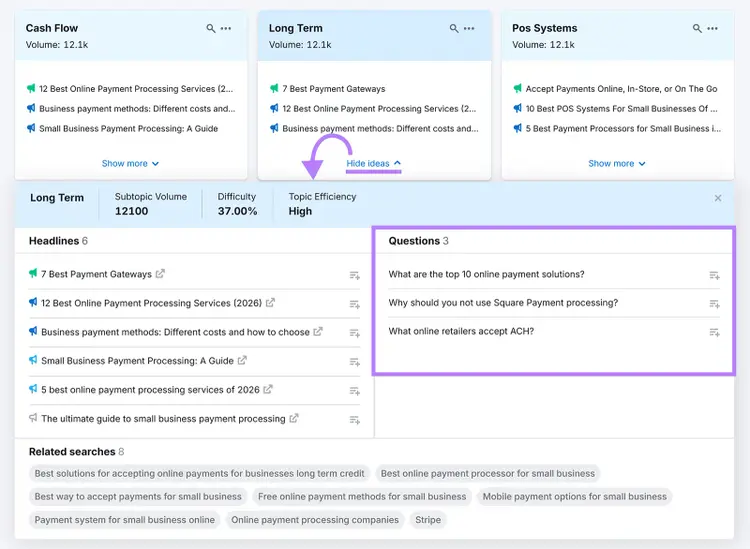
Task: Click the search icon on Pos Systems card
Action: [697, 28]
